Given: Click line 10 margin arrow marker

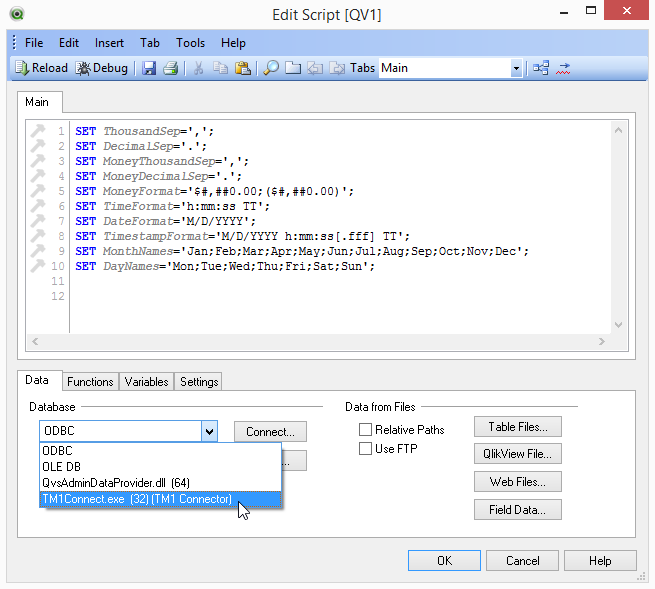Looking at the screenshot, I should click(38, 266).
